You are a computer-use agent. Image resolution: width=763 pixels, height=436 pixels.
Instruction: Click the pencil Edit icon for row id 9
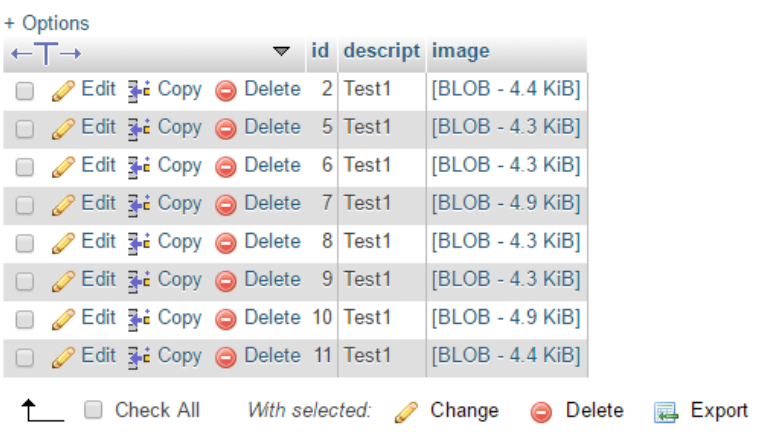(64, 280)
